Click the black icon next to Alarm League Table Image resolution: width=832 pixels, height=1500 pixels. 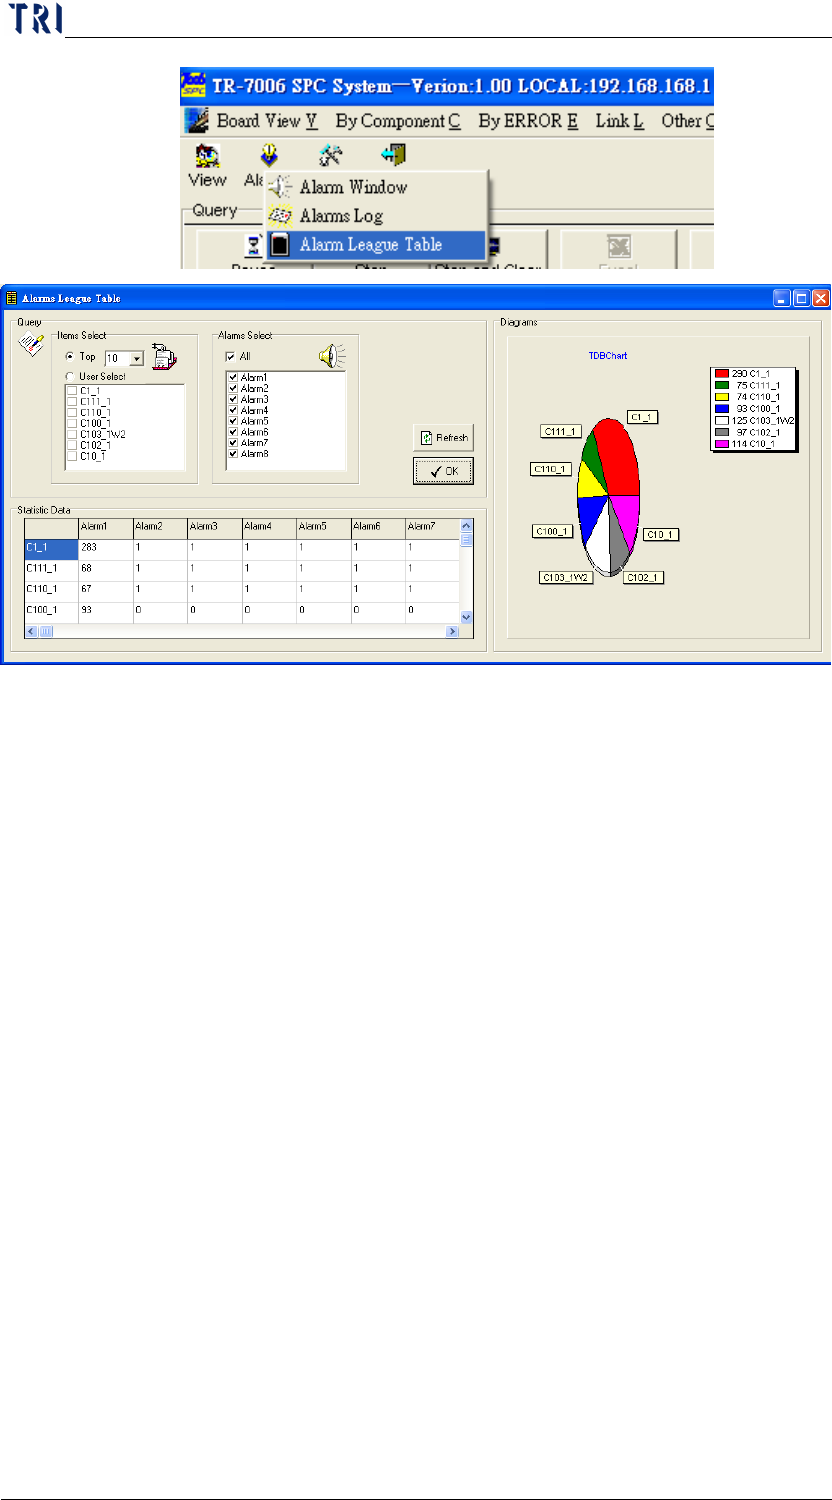click(281, 244)
